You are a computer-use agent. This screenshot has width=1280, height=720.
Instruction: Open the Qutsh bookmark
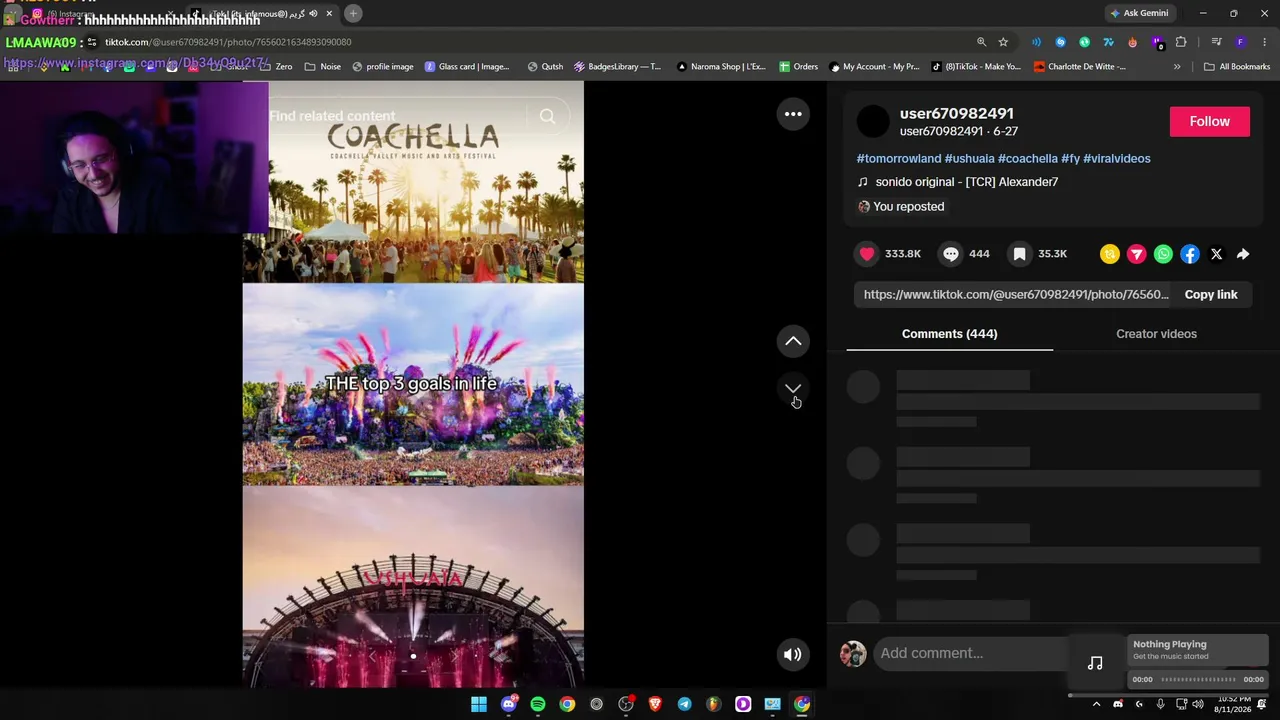pos(545,67)
